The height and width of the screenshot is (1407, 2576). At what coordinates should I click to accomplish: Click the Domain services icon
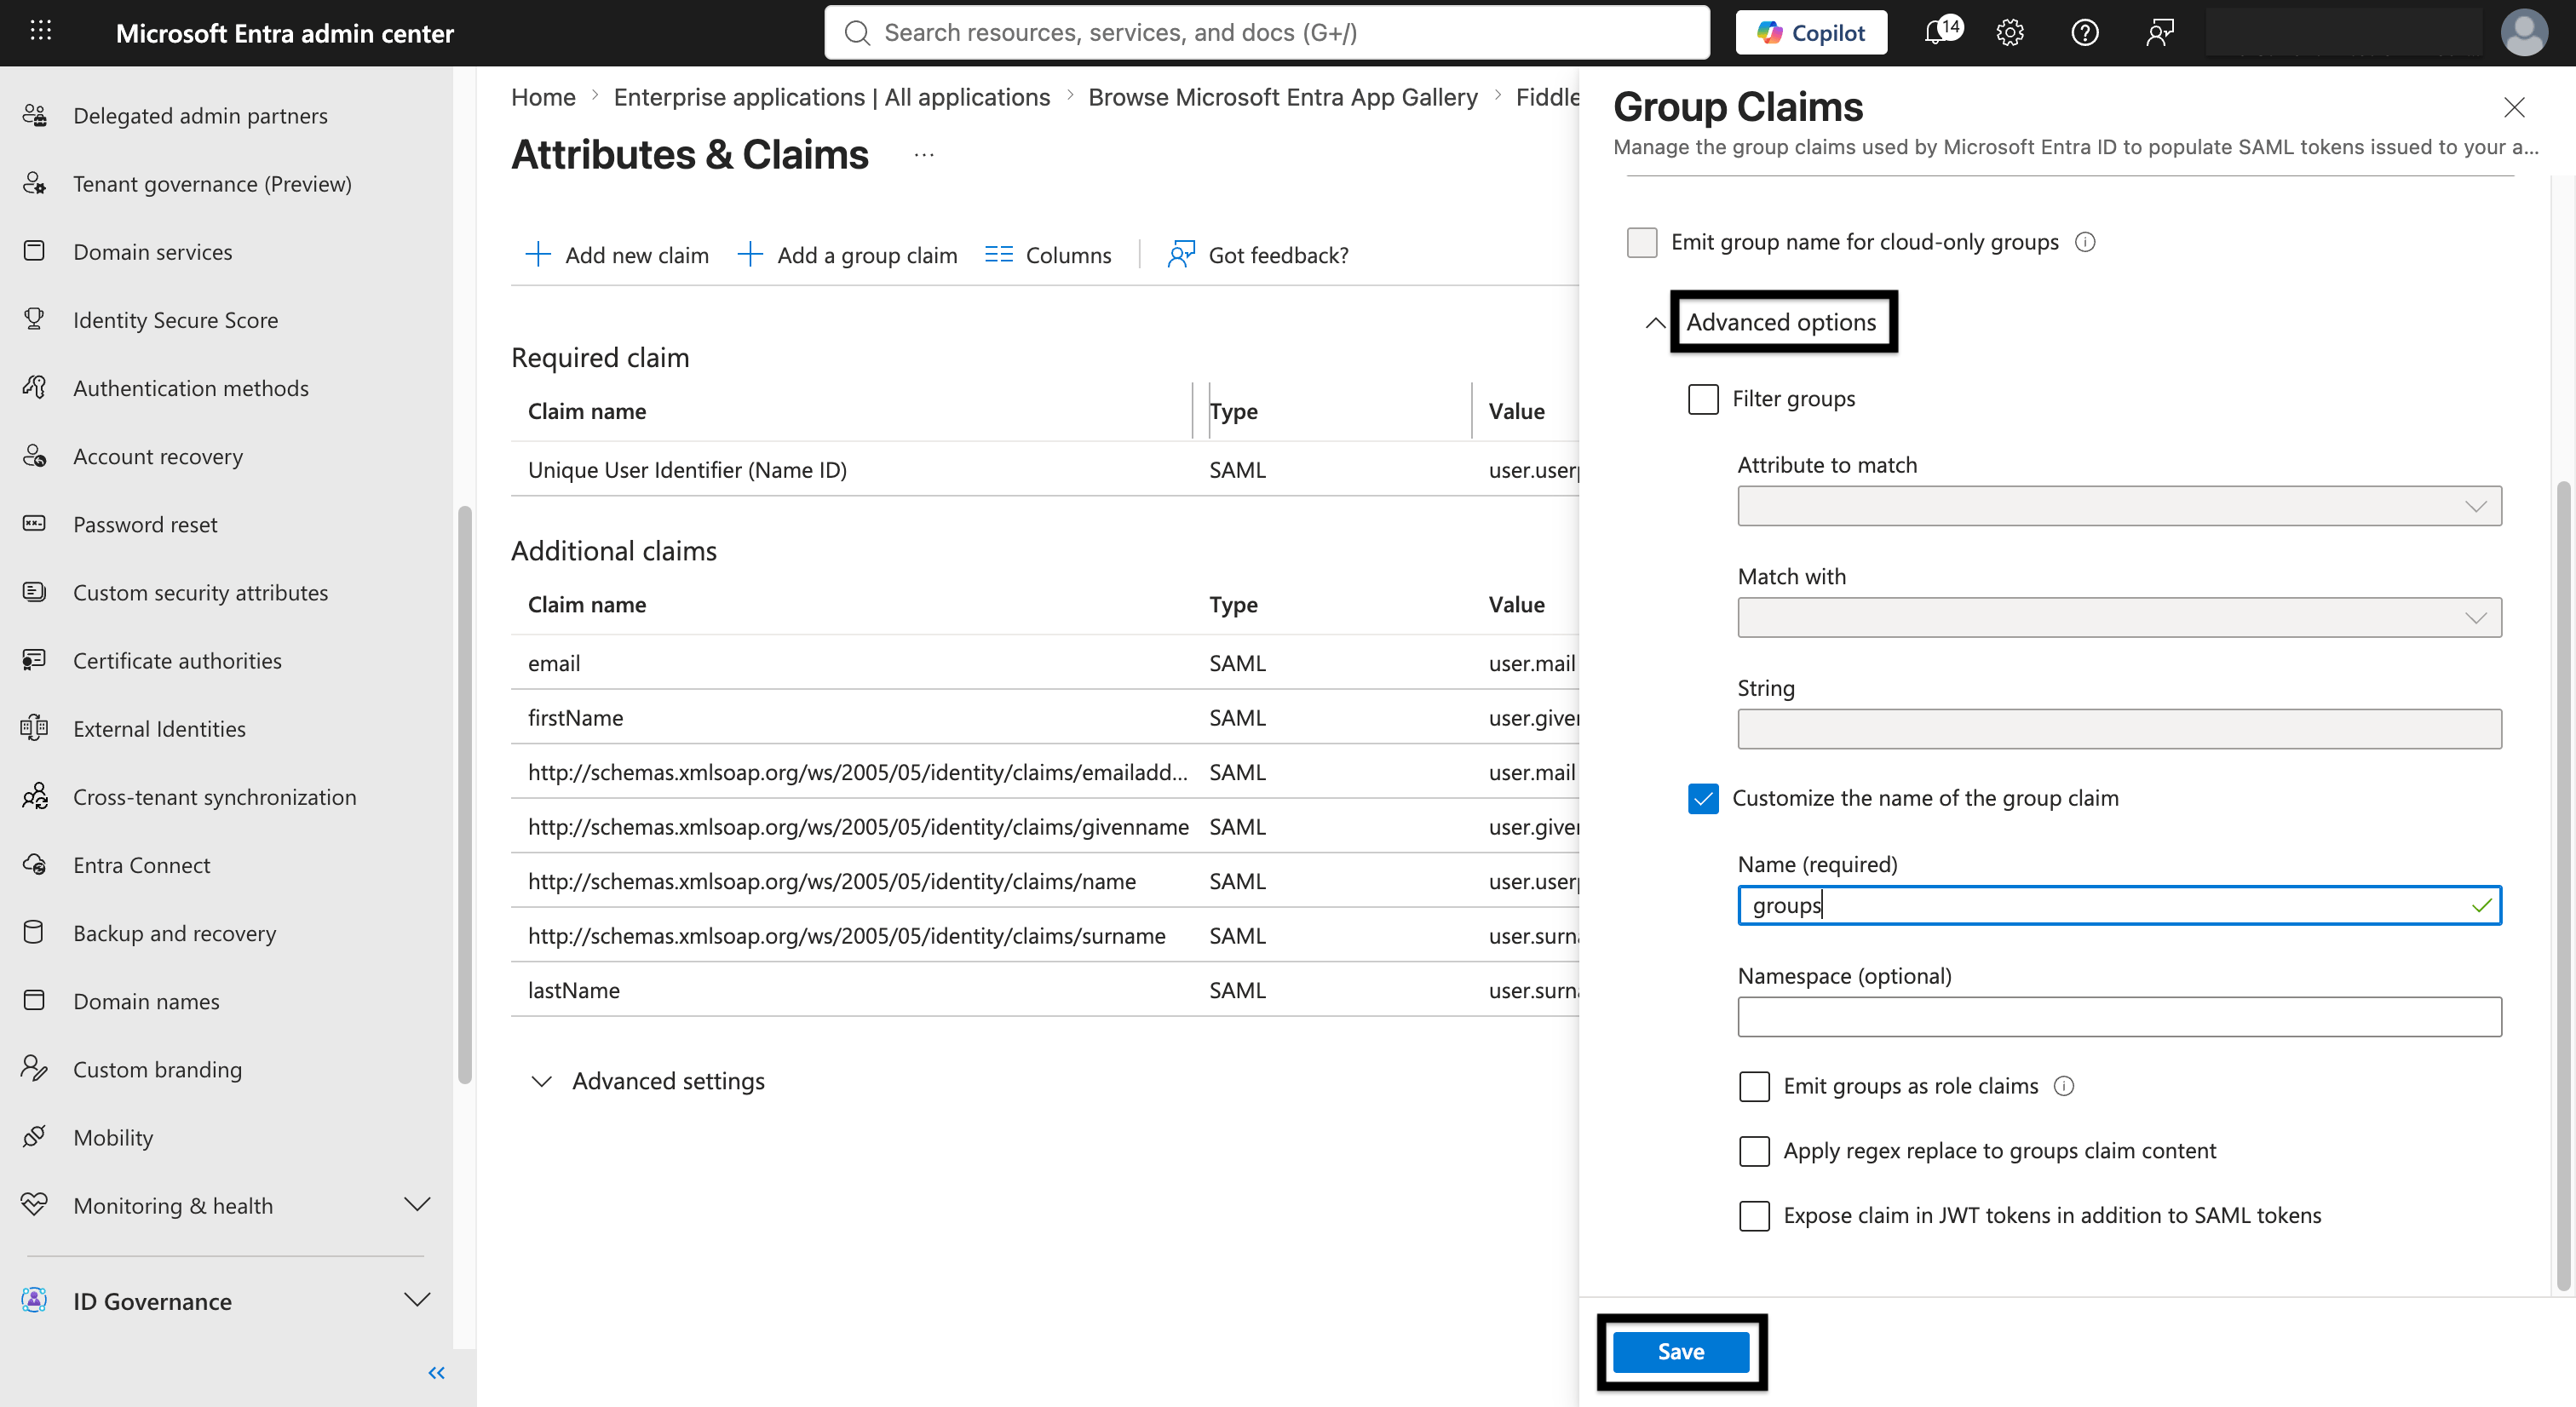tap(34, 251)
